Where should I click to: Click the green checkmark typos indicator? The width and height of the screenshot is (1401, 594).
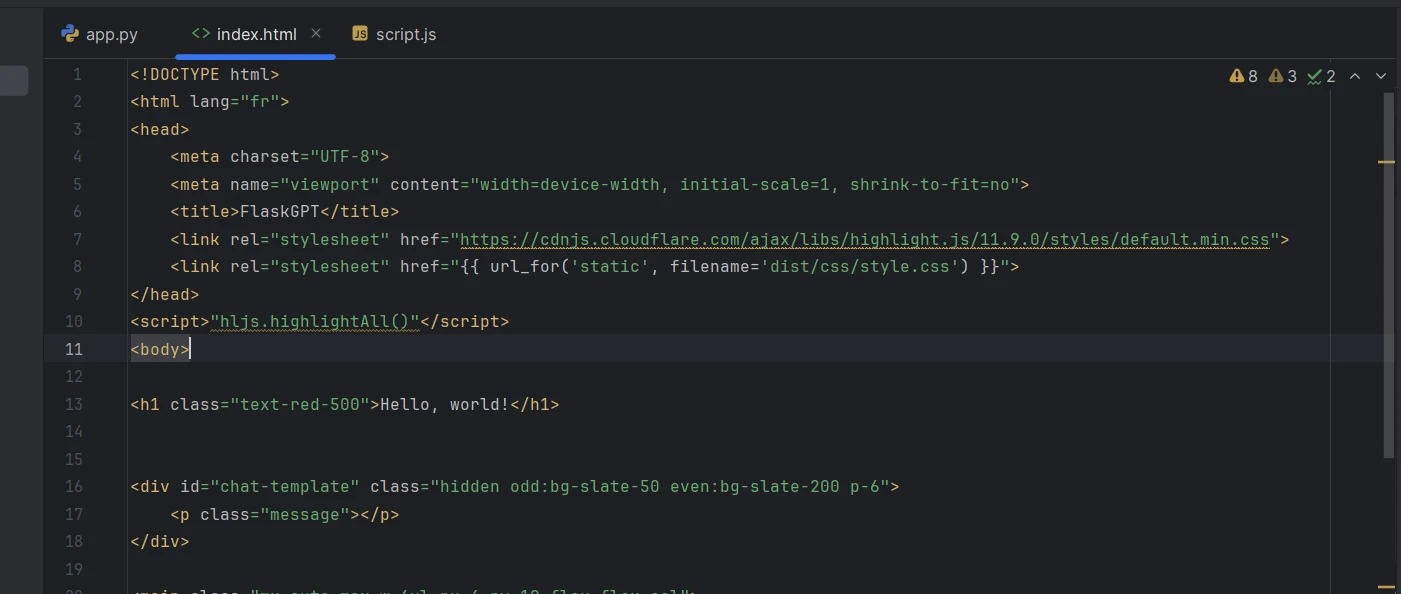(1320, 76)
